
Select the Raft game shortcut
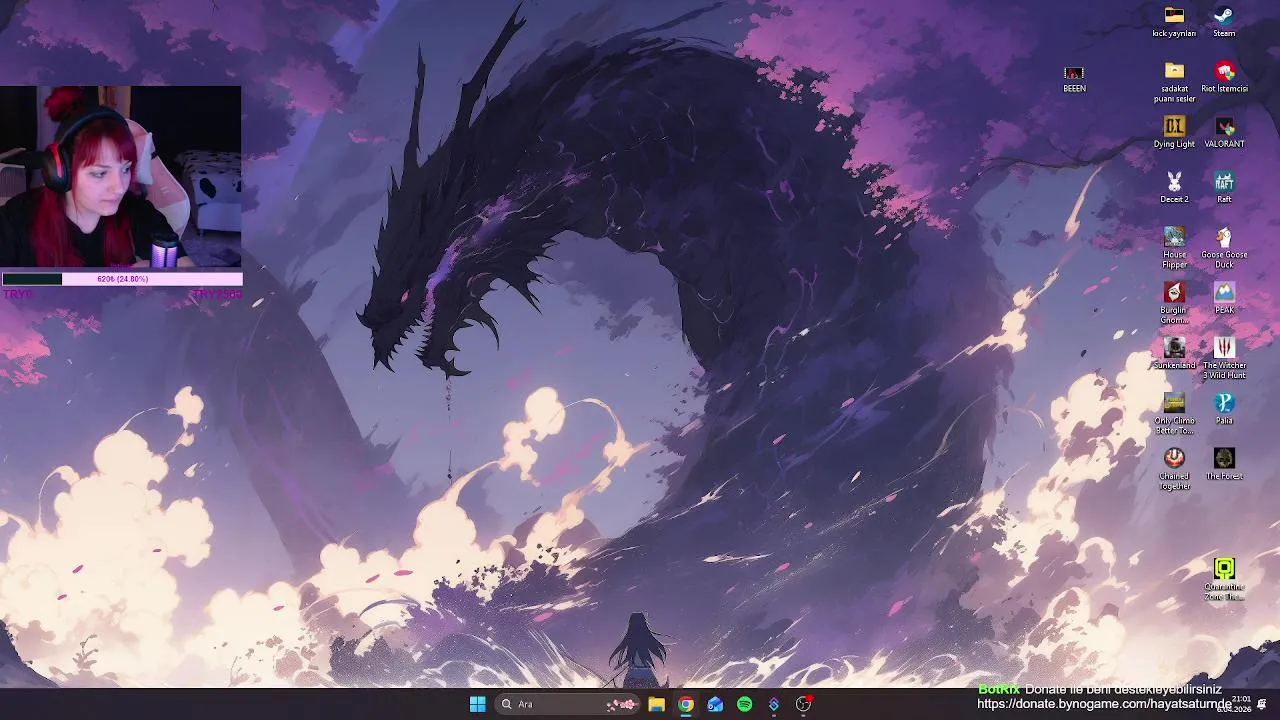click(1224, 187)
